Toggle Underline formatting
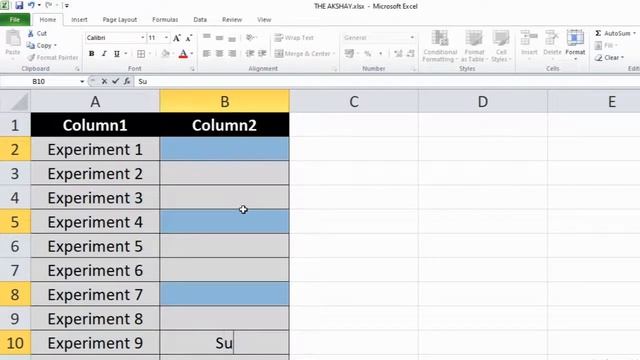This screenshot has height=360, width=640. [x=117, y=53]
